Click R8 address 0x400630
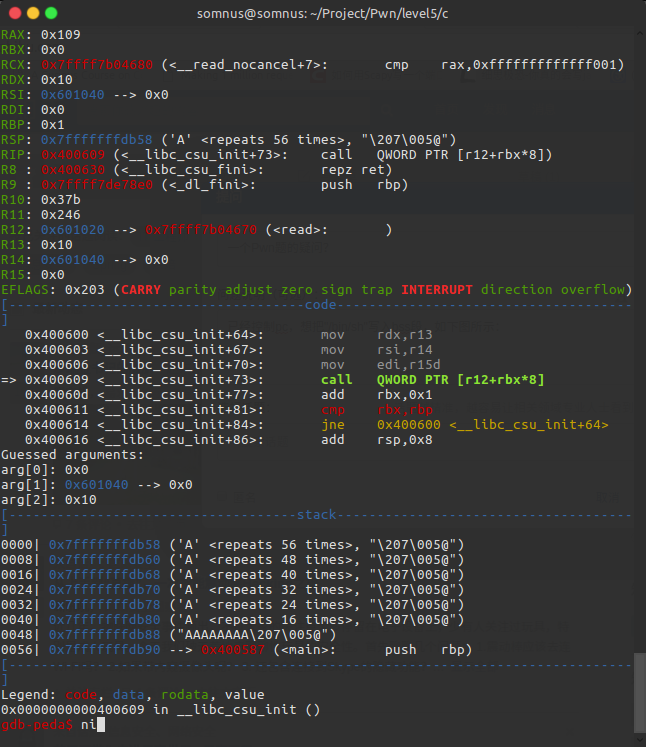The width and height of the screenshot is (646, 747). (x=72, y=170)
